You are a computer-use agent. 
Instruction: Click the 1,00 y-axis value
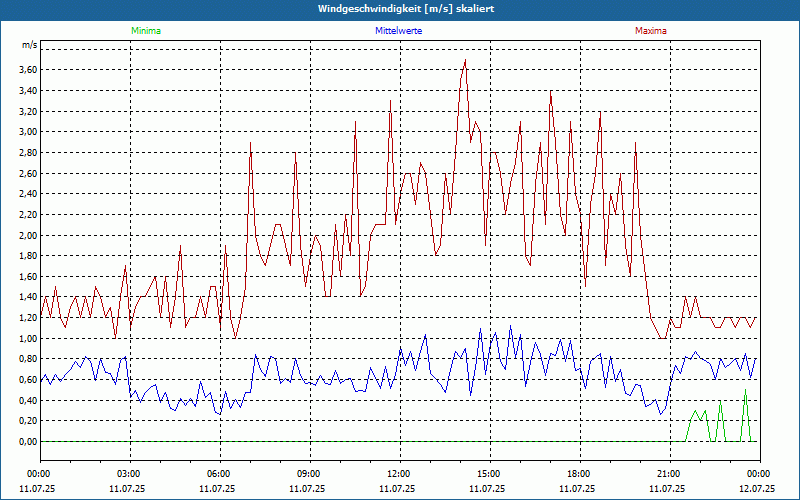click(28, 338)
